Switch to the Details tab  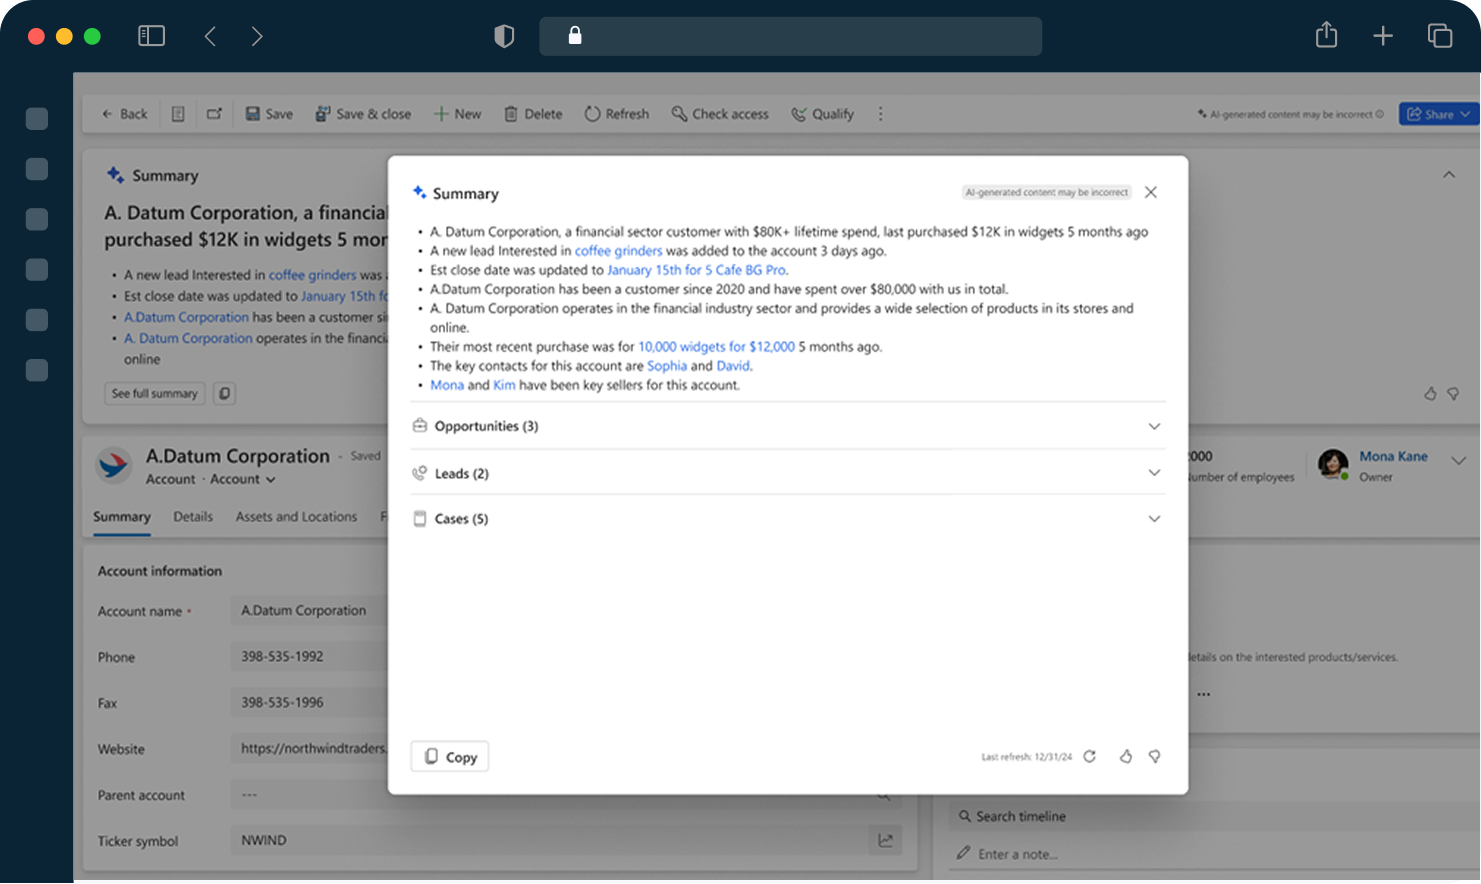point(193,517)
